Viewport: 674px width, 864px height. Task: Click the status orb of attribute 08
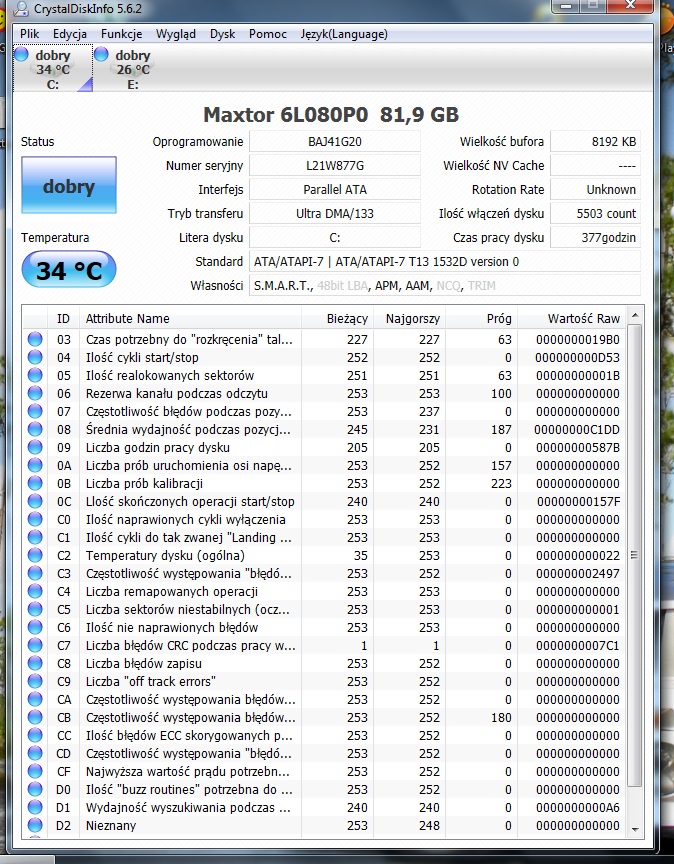[x=35, y=429]
